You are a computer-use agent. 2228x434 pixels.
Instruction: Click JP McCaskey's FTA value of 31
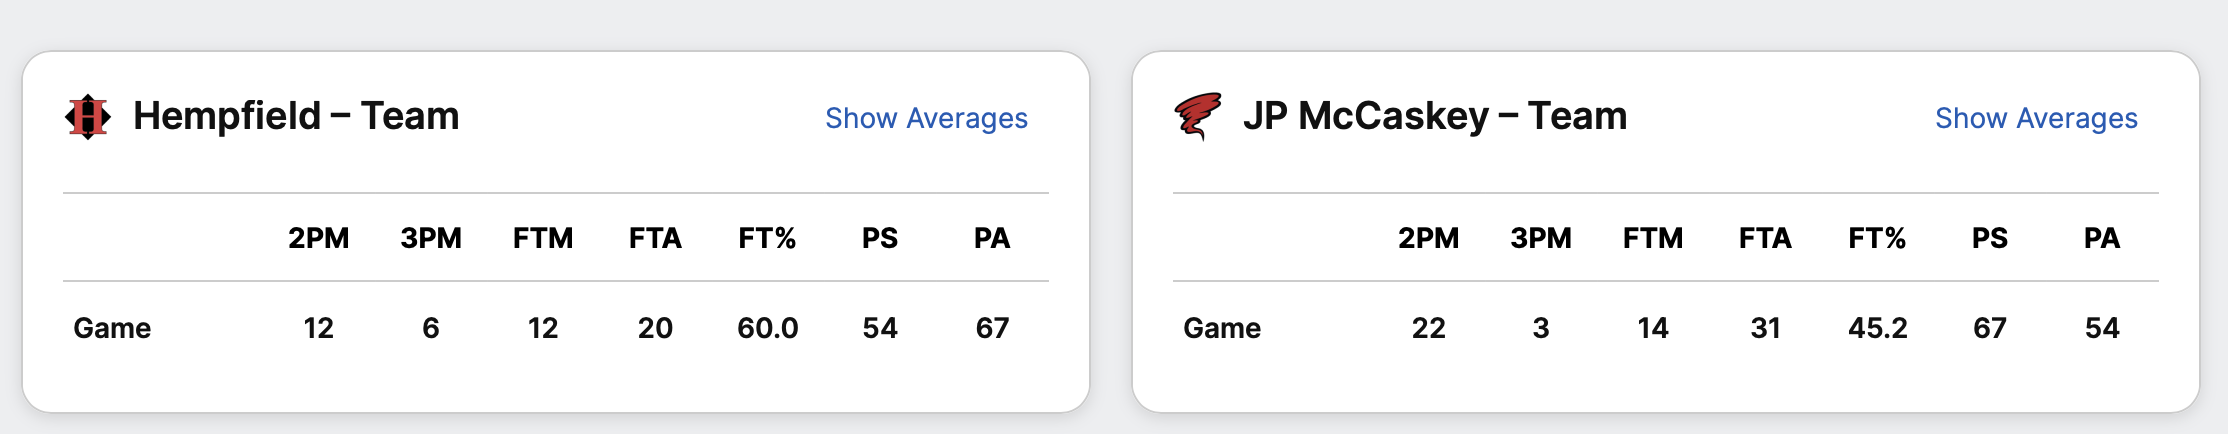[x=1765, y=328]
